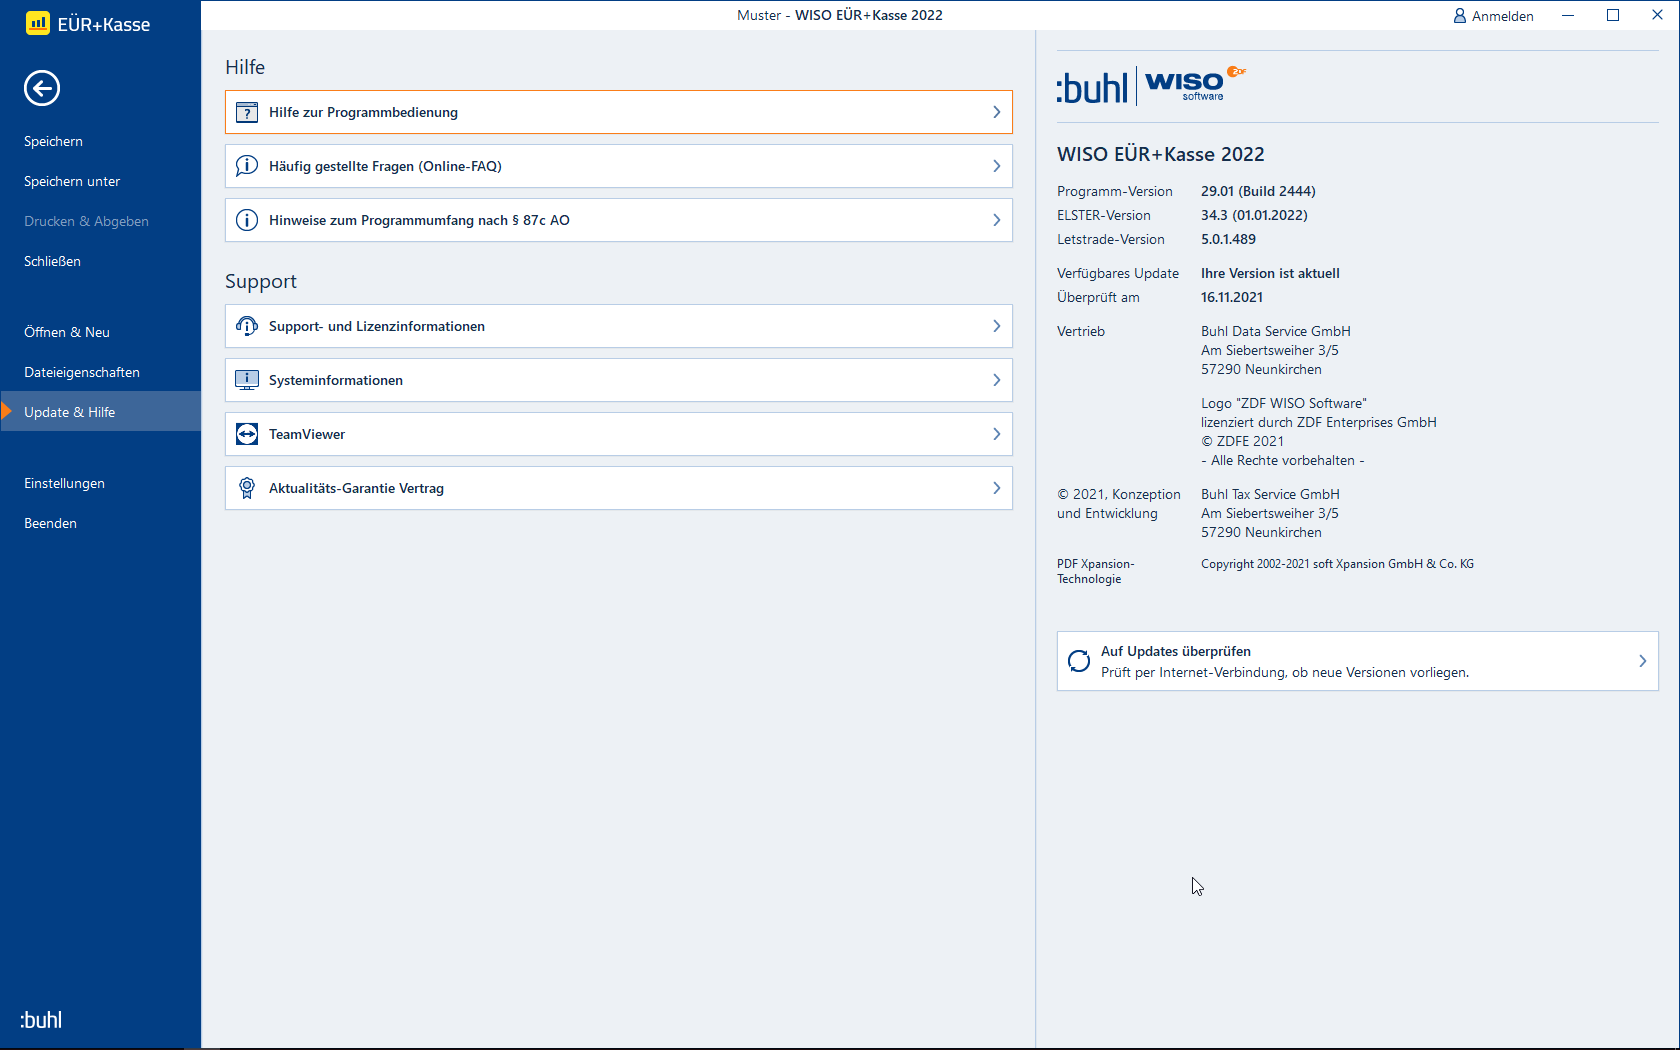Minimize the WISO EÜR+Kasse window
The width and height of the screenshot is (1680, 1050).
click(1568, 15)
